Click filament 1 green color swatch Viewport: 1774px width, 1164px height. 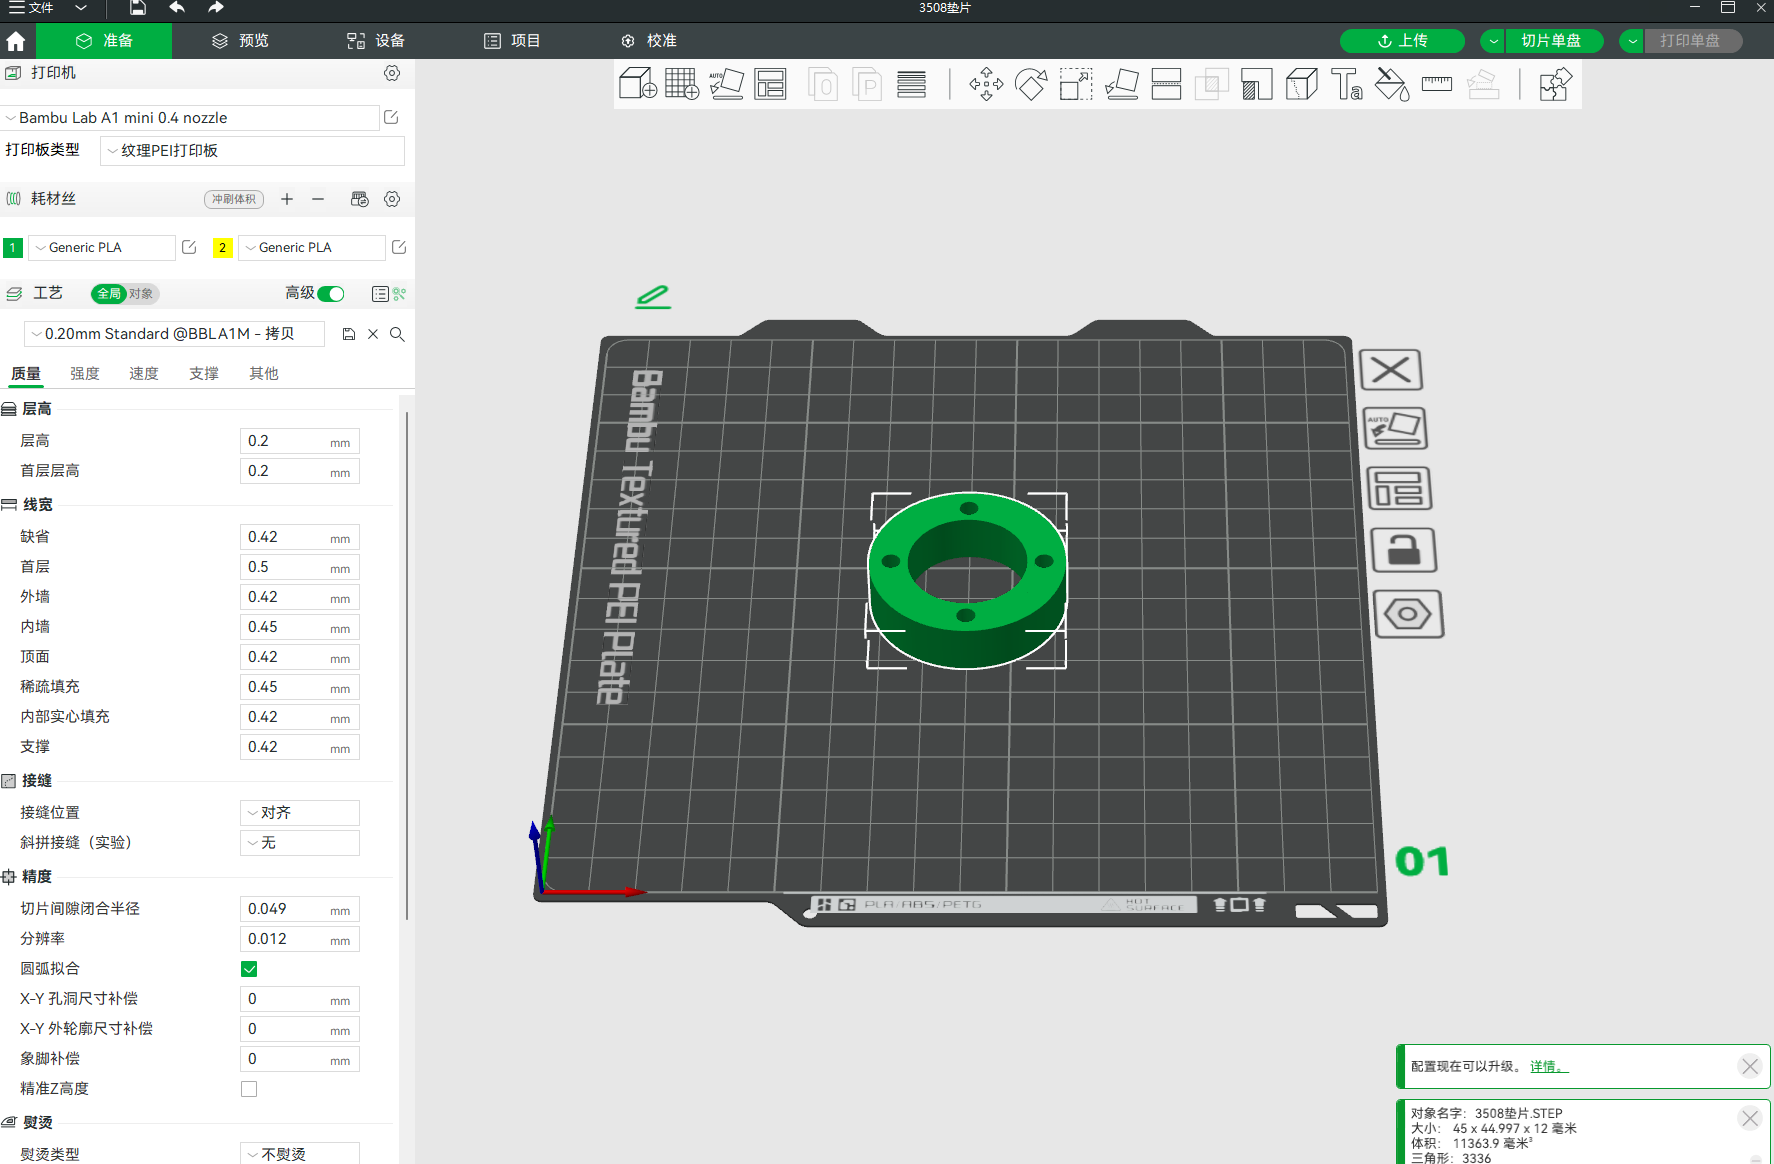tap(13, 248)
